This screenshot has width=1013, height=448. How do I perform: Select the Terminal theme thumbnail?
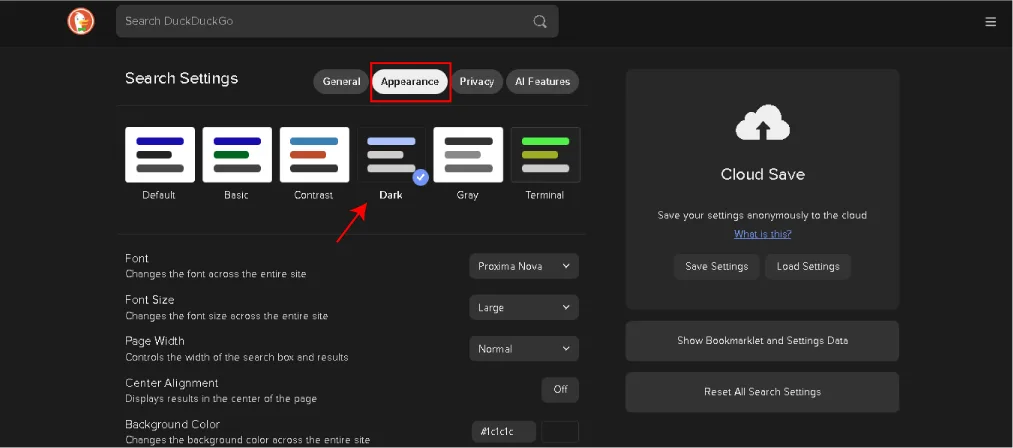[x=545, y=155]
